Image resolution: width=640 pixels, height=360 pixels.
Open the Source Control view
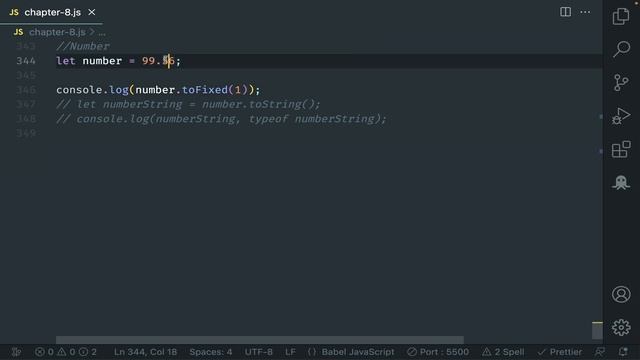[621, 82]
